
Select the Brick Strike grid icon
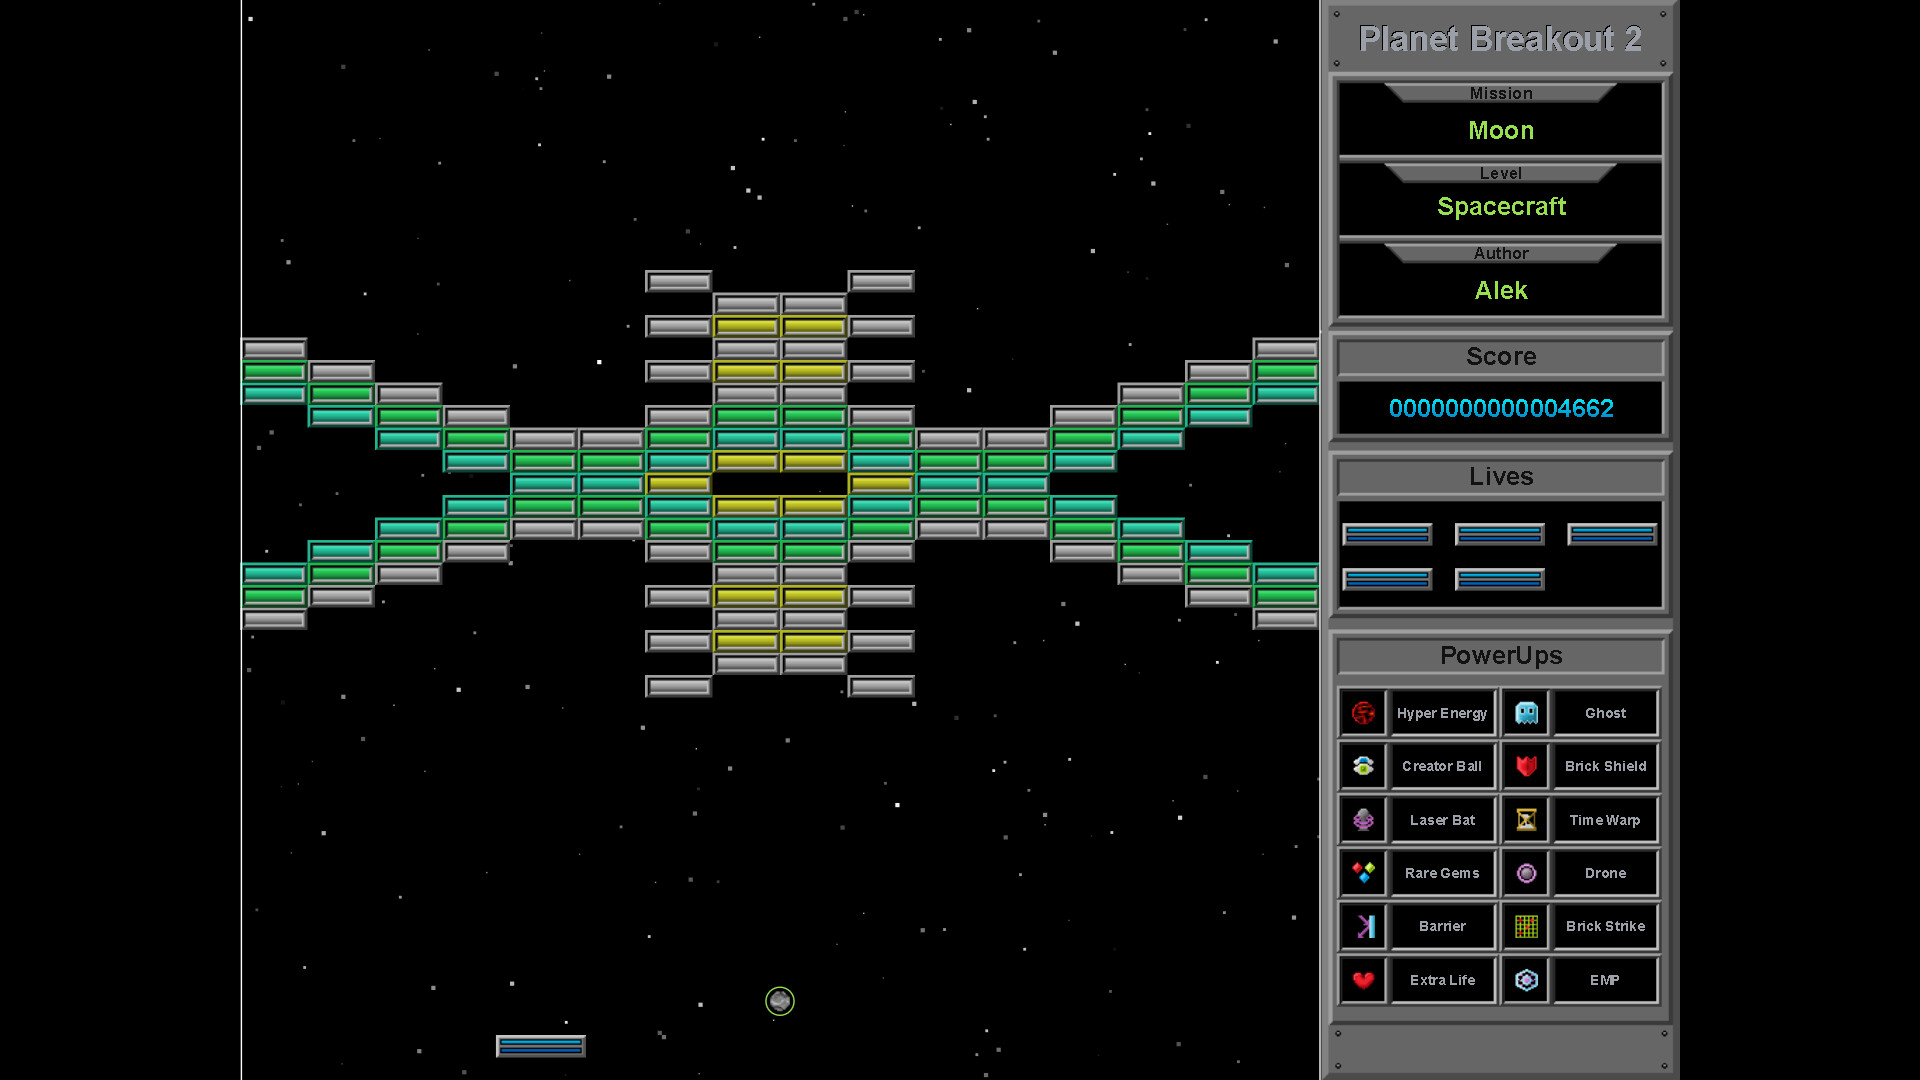coord(1525,926)
